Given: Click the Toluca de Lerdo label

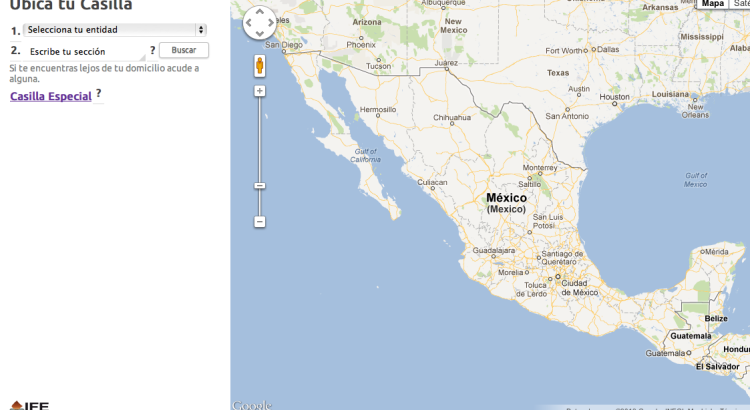Looking at the screenshot, I should click(x=531, y=289).
